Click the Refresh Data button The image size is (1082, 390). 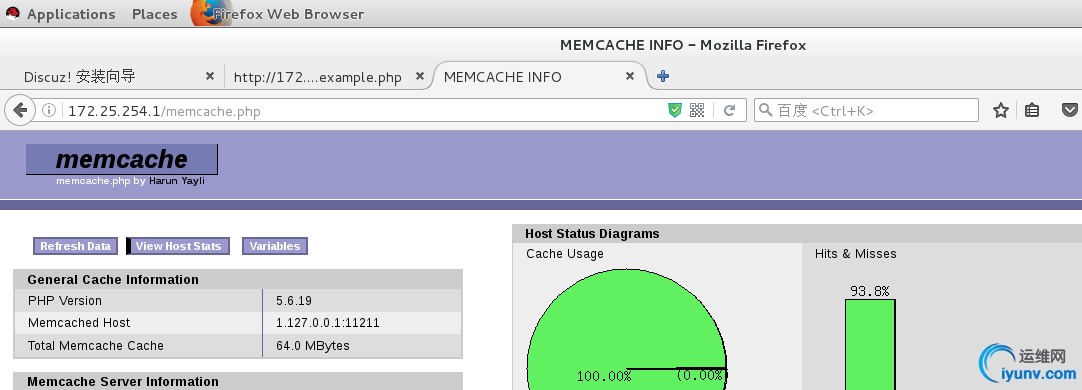click(75, 246)
